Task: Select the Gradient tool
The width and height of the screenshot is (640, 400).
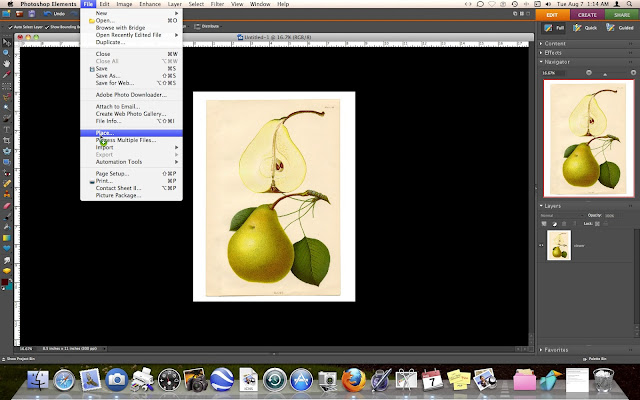Action: [7, 238]
